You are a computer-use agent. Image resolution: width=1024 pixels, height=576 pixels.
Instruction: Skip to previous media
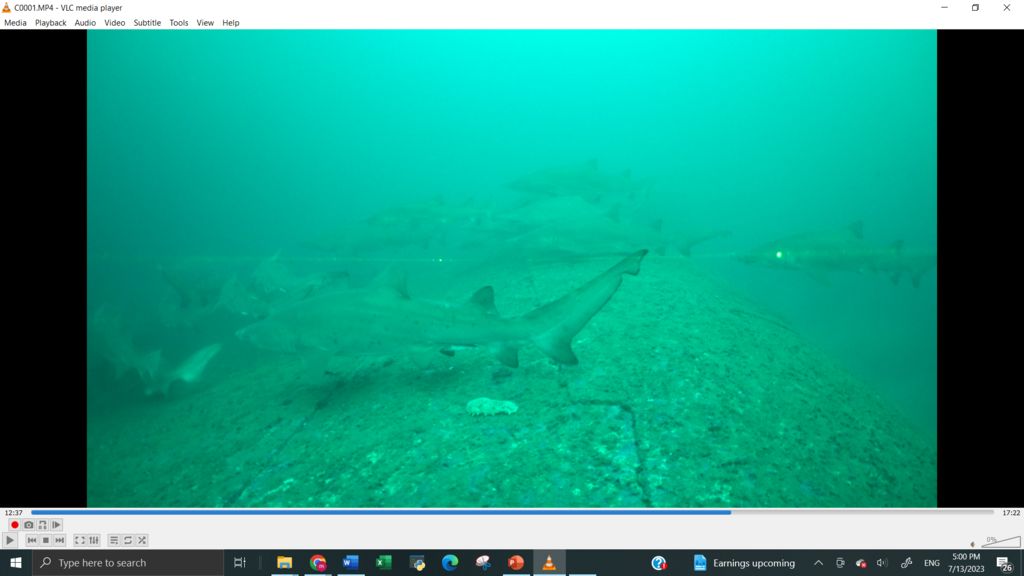pyautogui.click(x=32, y=540)
